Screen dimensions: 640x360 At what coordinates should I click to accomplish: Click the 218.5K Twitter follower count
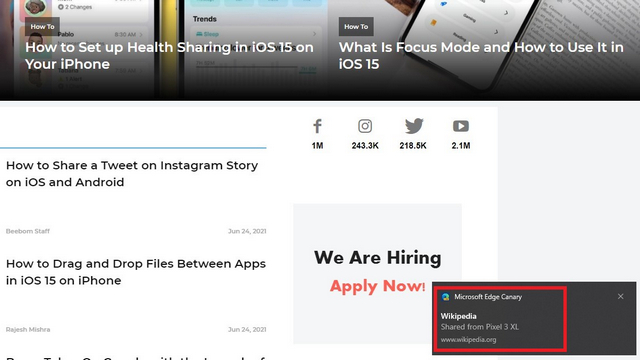click(413, 146)
